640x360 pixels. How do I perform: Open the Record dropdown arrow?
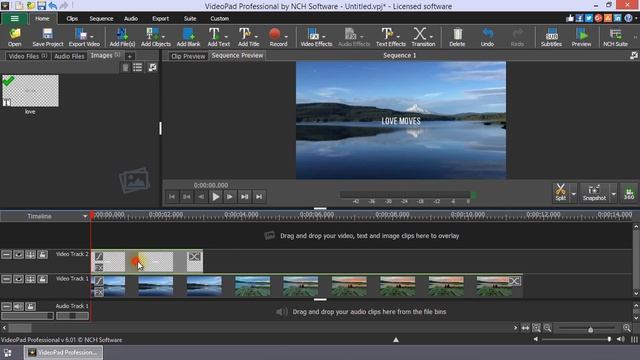pyautogui.click(x=286, y=37)
